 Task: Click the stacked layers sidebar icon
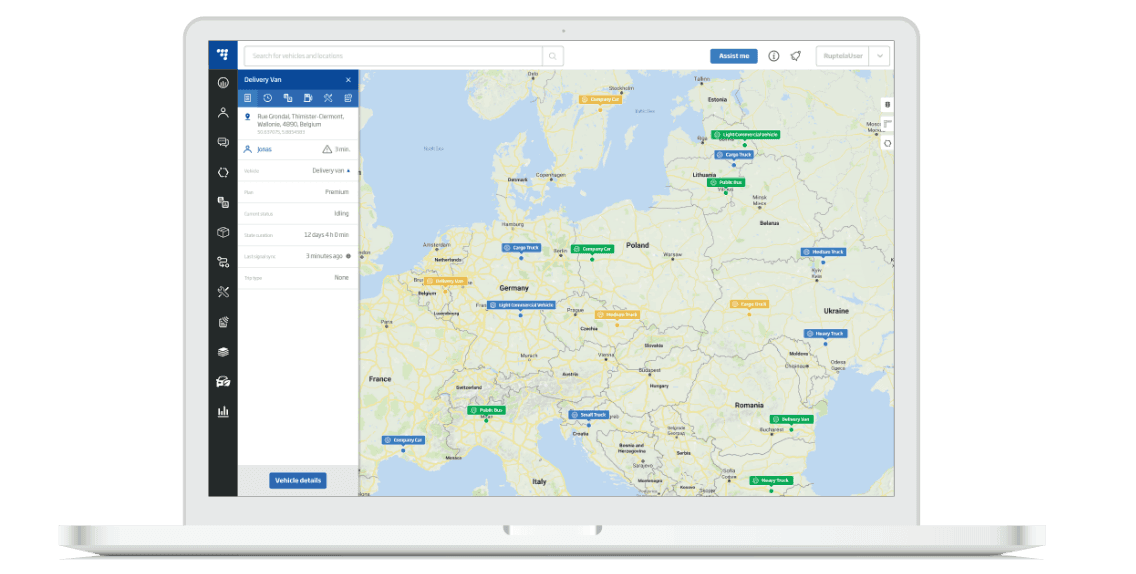coord(223,352)
